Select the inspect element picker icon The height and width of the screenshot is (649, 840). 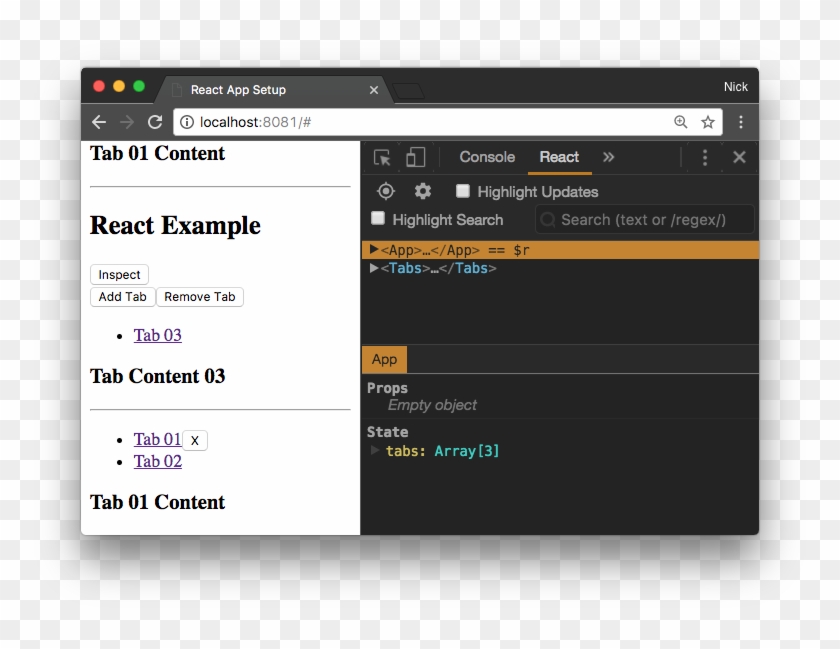pyautogui.click(x=383, y=157)
